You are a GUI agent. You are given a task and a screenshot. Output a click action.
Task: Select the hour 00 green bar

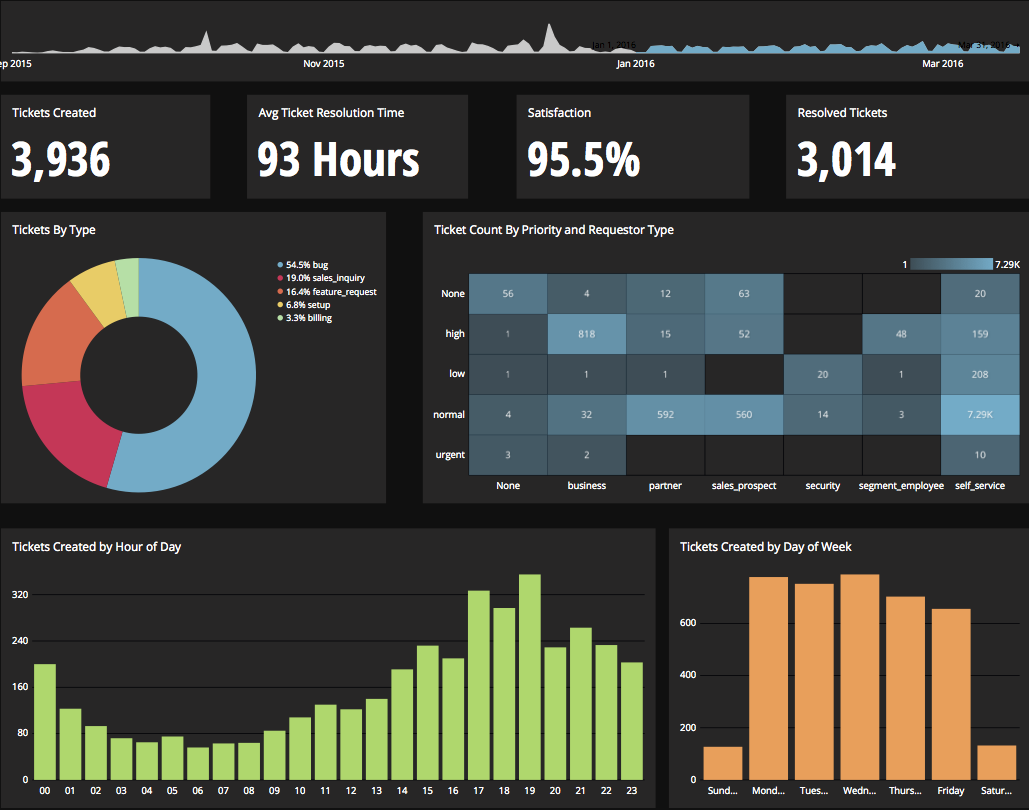click(x=45, y=721)
